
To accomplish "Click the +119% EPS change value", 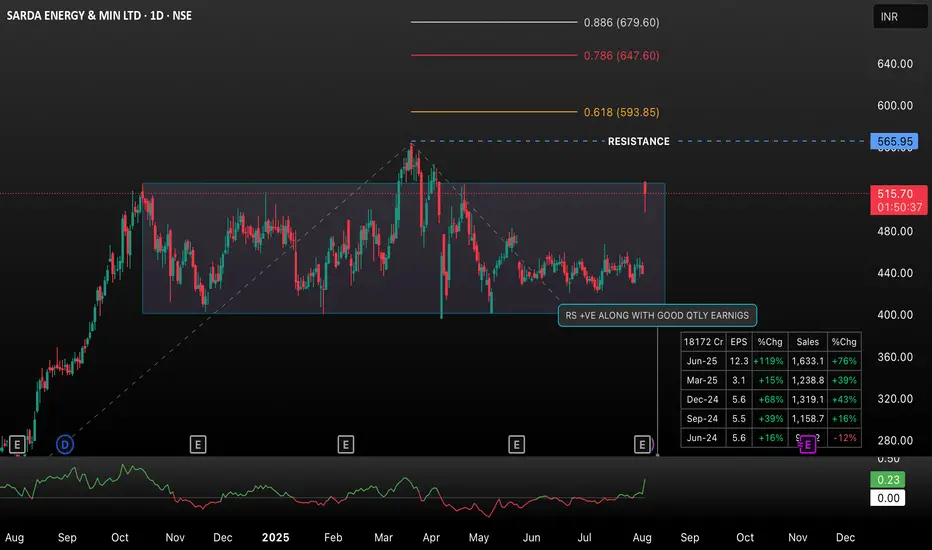I will coord(769,361).
